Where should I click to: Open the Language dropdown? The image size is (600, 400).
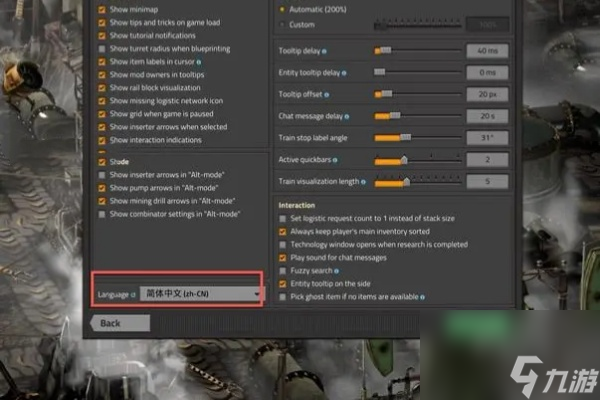[x=201, y=294]
